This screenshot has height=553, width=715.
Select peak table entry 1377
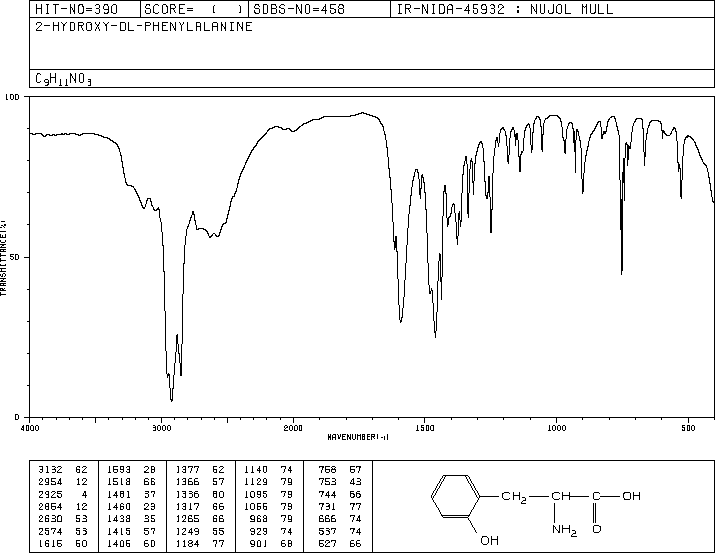(187, 470)
